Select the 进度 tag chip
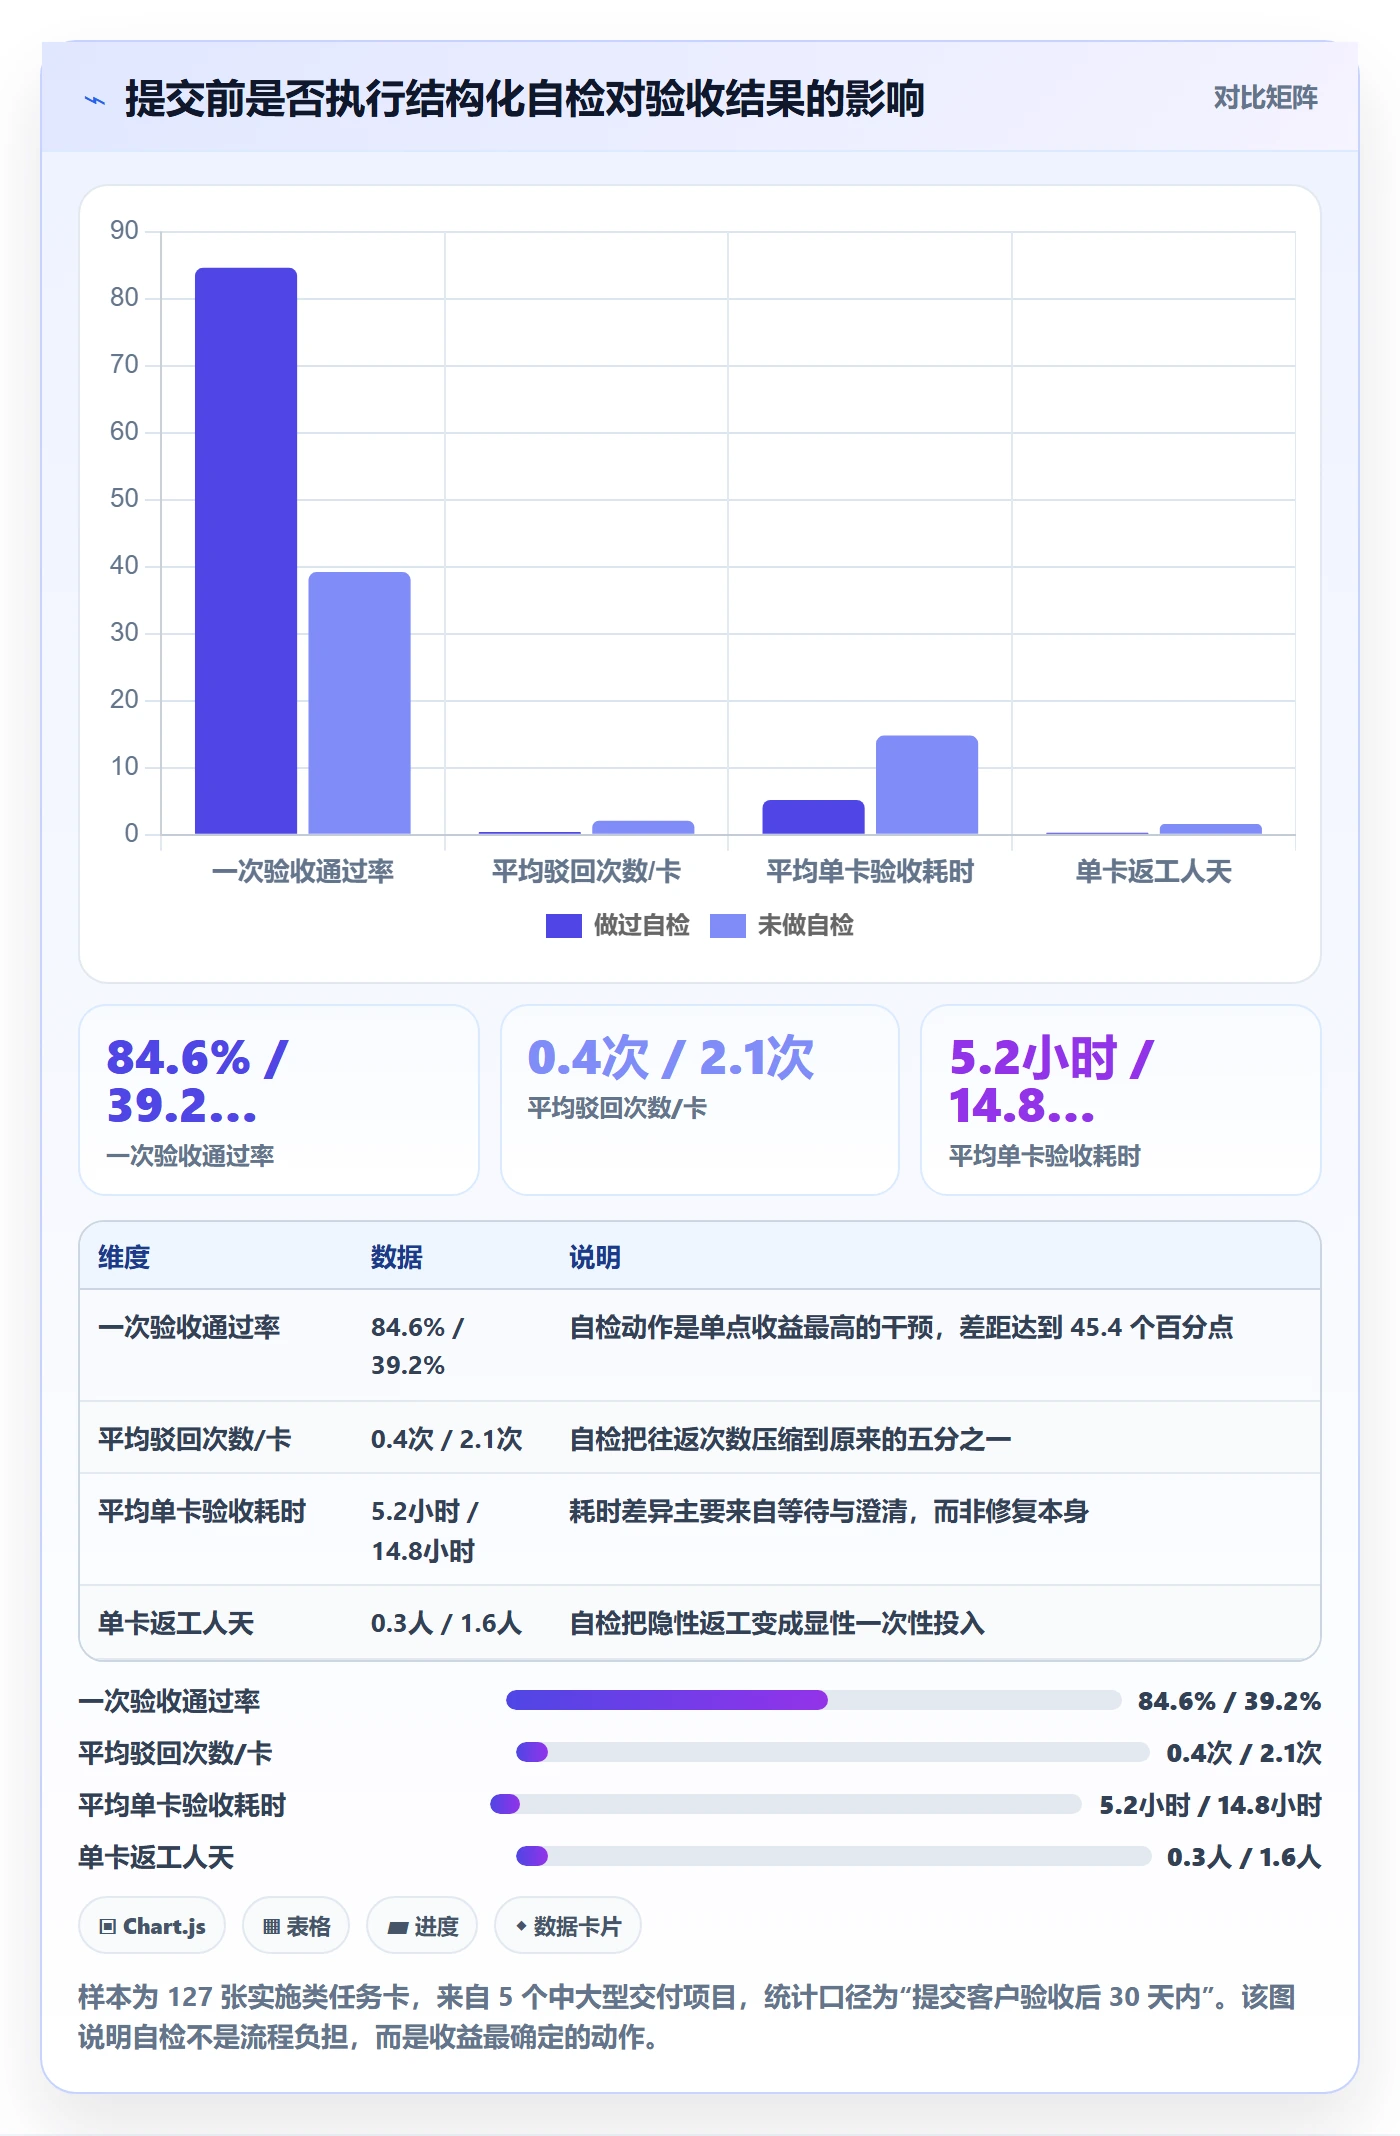Viewport: 1400px width, 2136px height. pos(422,1926)
